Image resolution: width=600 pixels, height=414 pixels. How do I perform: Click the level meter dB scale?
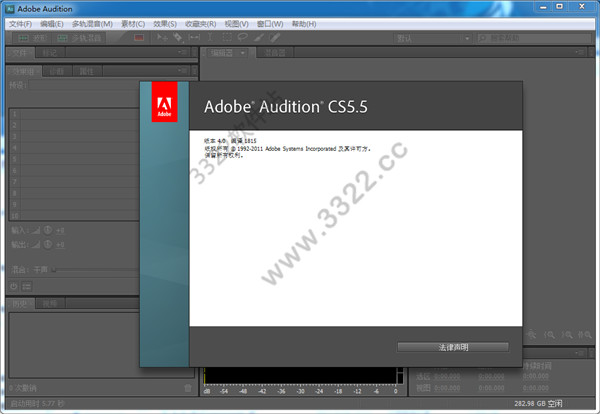[302, 391]
